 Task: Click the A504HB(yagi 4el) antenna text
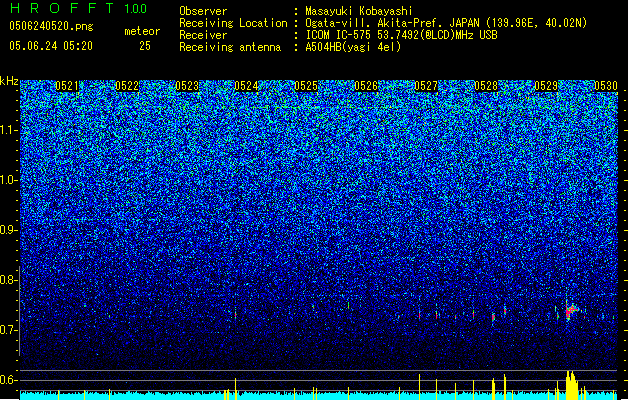click(x=353, y=47)
